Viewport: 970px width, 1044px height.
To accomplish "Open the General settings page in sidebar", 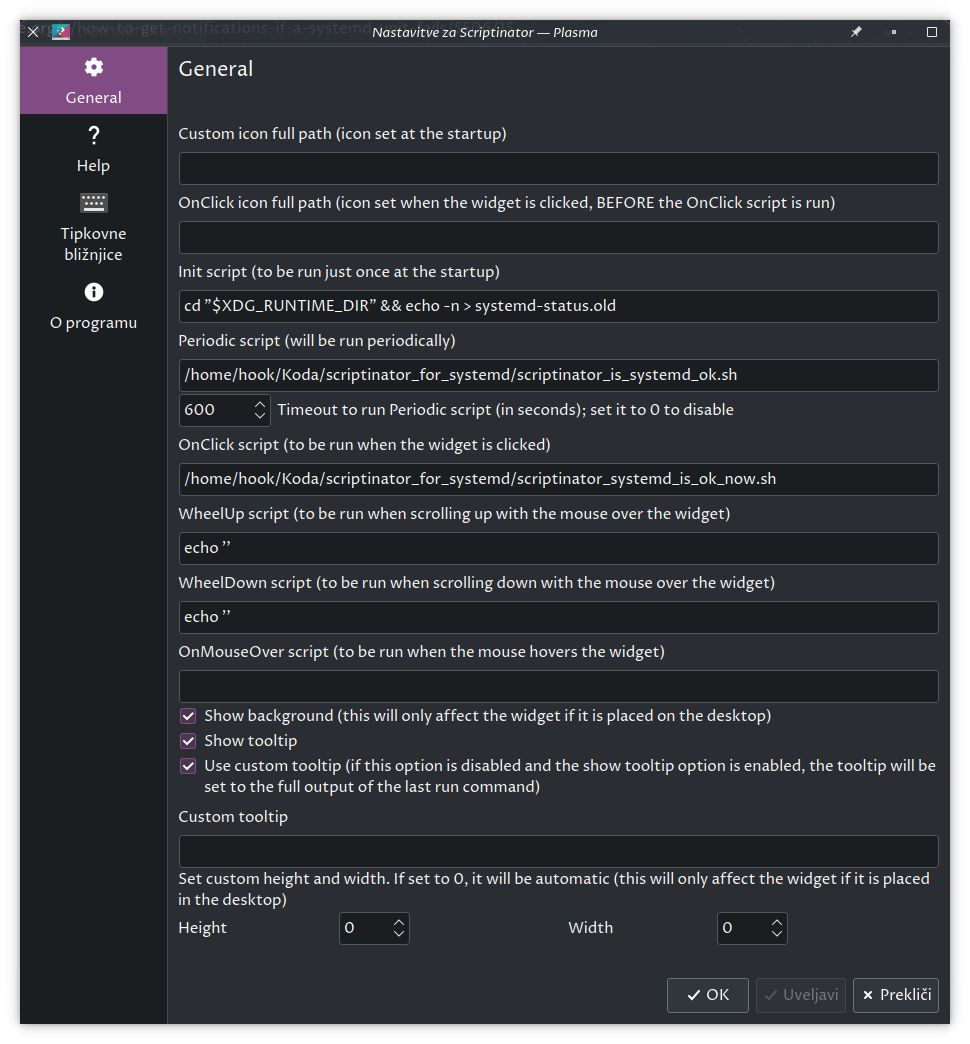I will click(x=93, y=81).
